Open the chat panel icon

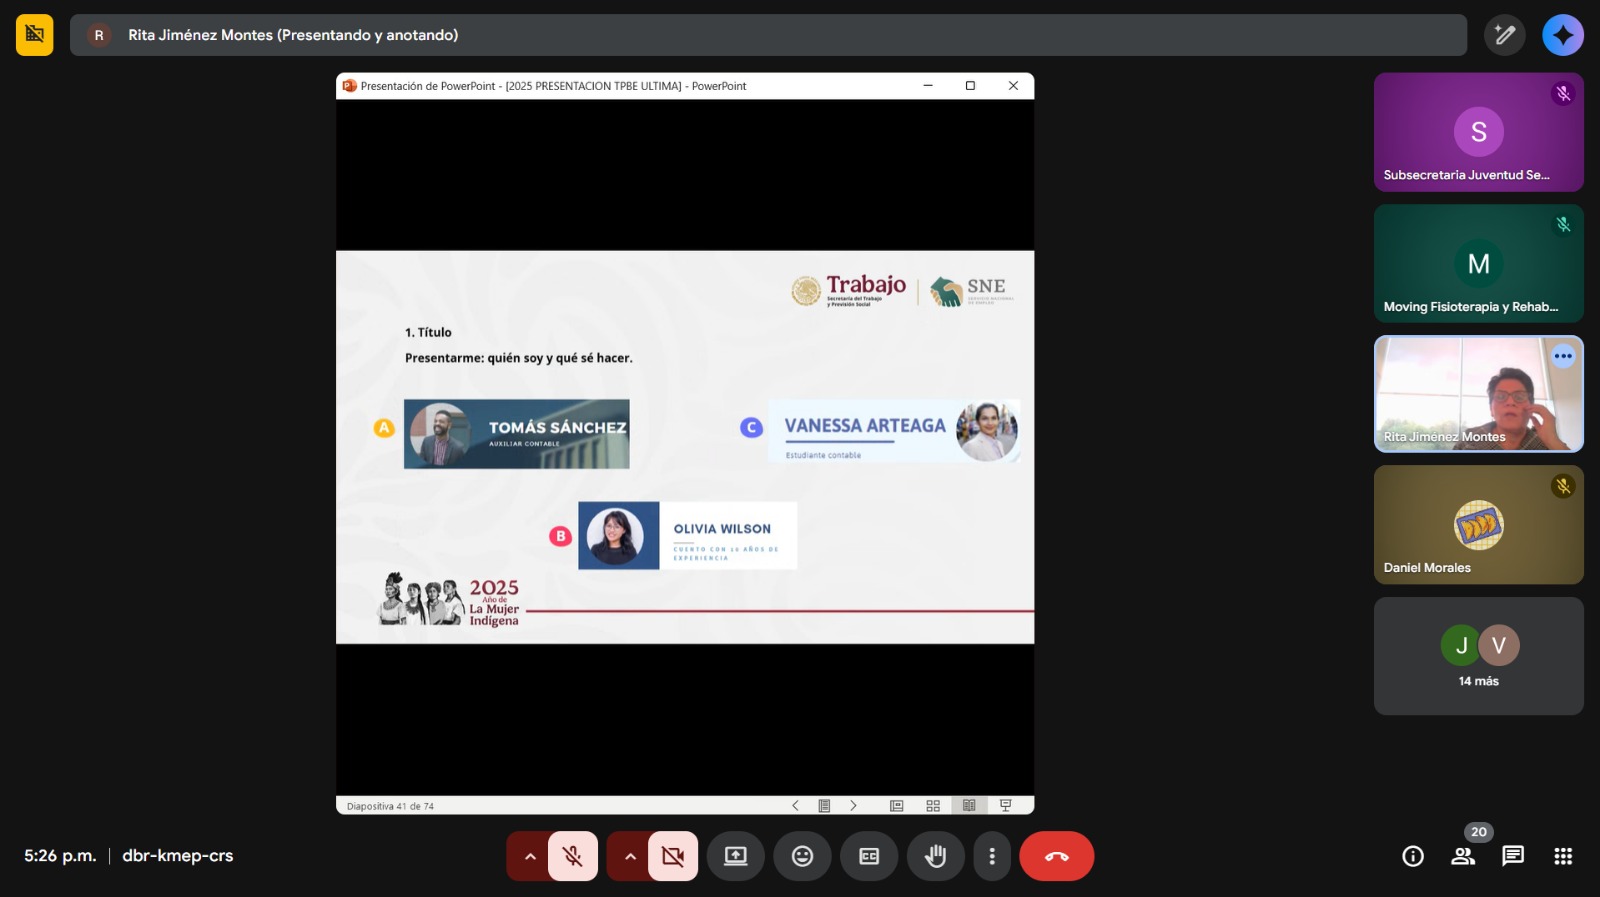coord(1513,856)
